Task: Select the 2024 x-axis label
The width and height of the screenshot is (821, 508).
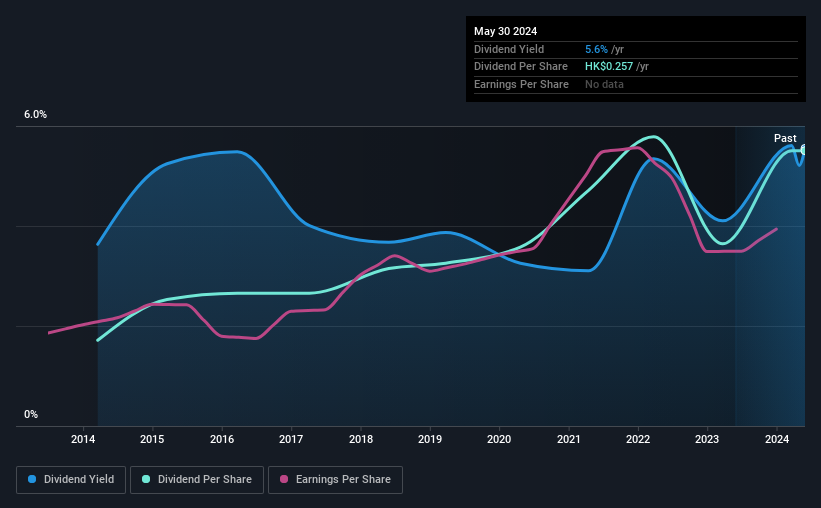Action: [777, 439]
